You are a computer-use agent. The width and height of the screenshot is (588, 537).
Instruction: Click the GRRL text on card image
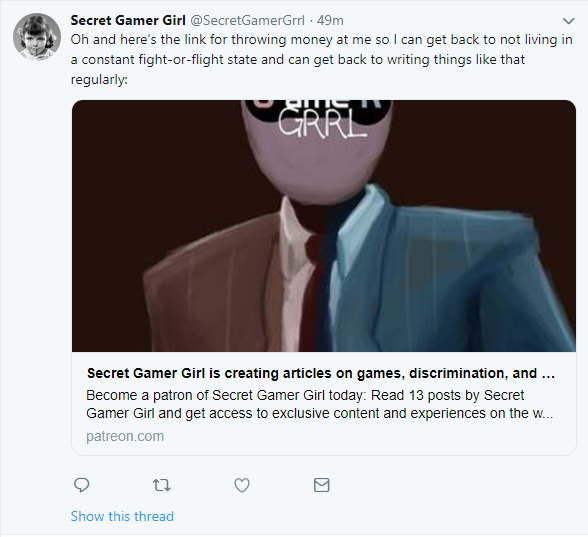(322, 124)
